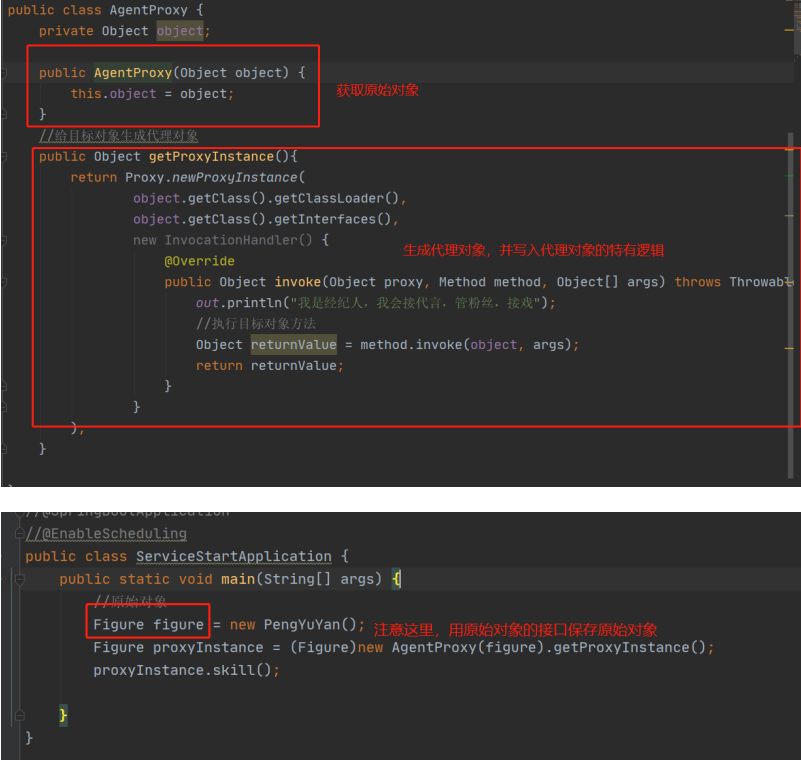Click getClassLoader() call

click(336, 198)
